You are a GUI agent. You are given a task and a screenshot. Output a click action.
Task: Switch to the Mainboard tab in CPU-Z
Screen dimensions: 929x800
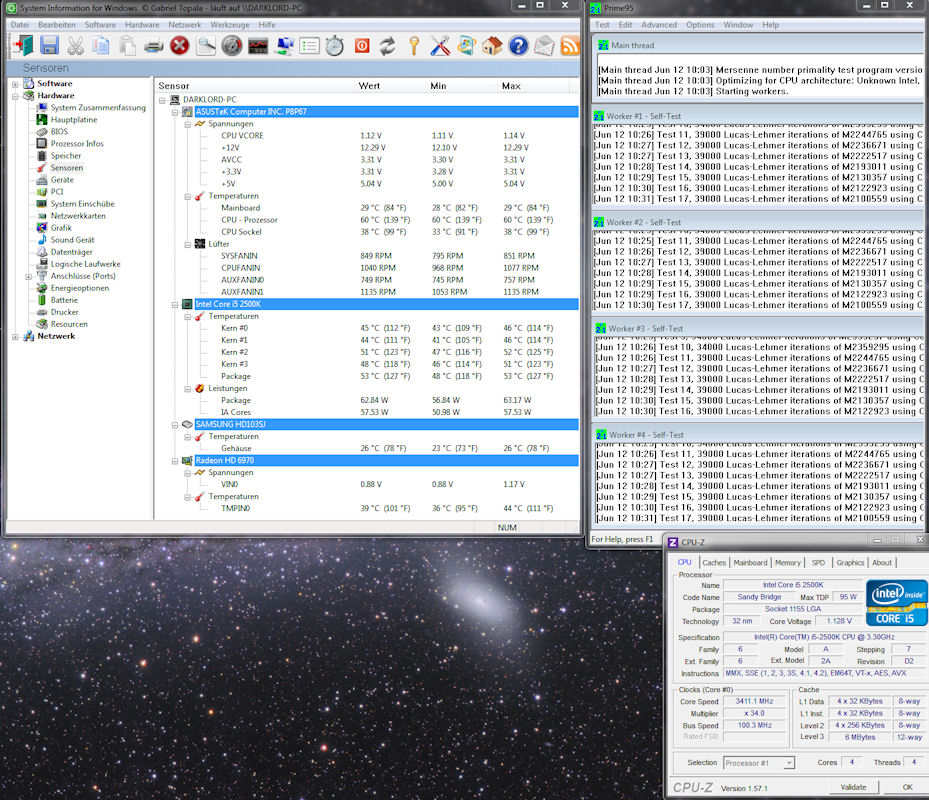pos(750,562)
